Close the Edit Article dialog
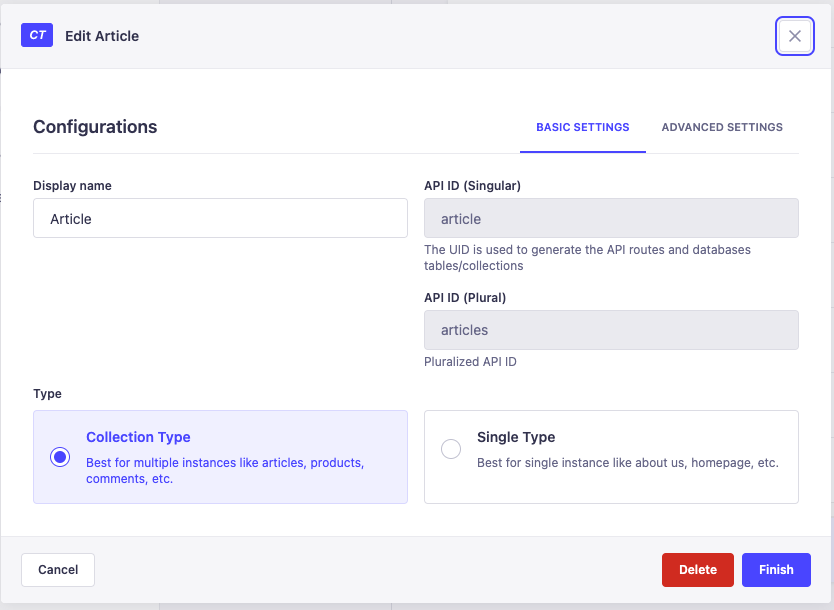Image resolution: width=834 pixels, height=610 pixels. click(x=794, y=36)
